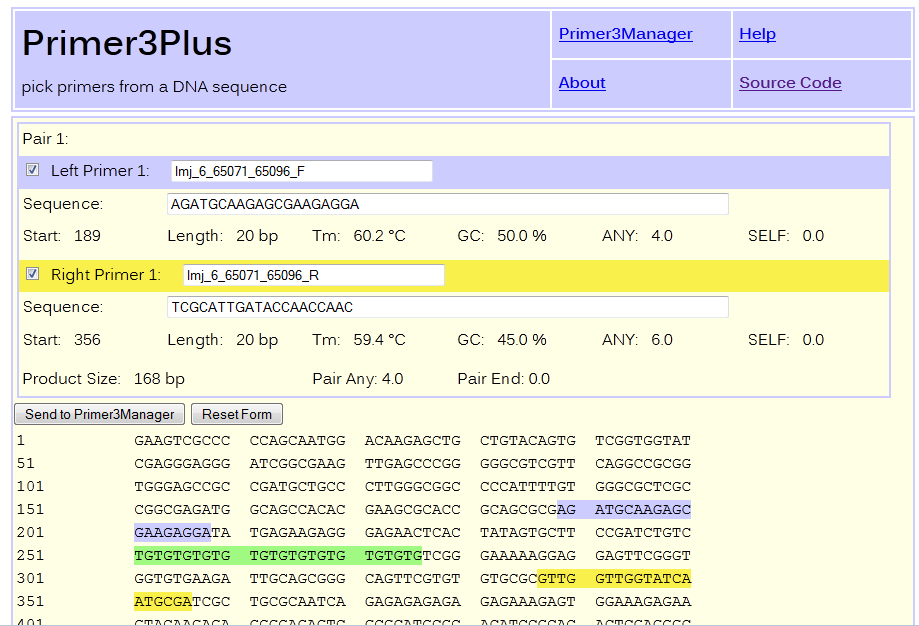Click the Product Size 168 bp text

coord(103,379)
